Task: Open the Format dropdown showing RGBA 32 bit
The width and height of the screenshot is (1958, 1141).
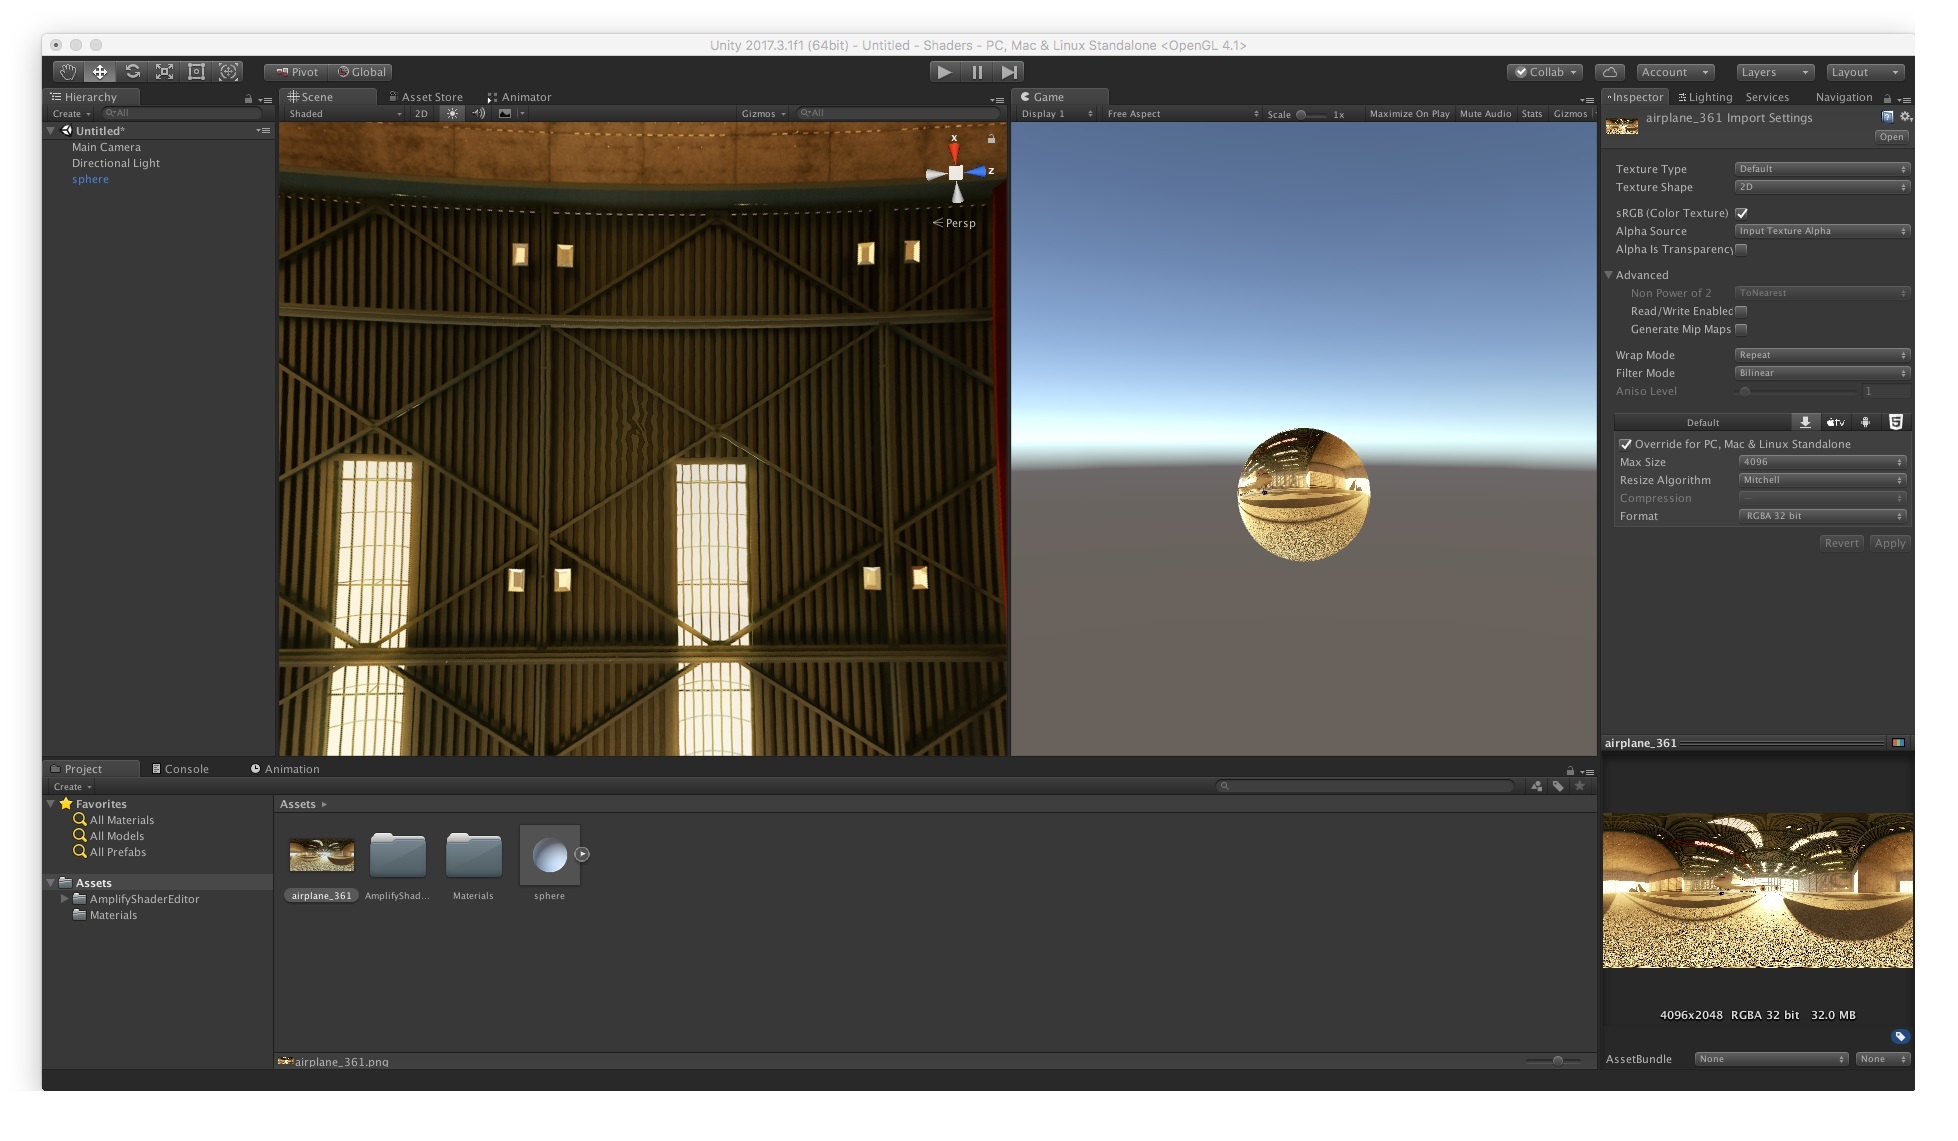Action: (x=1822, y=516)
